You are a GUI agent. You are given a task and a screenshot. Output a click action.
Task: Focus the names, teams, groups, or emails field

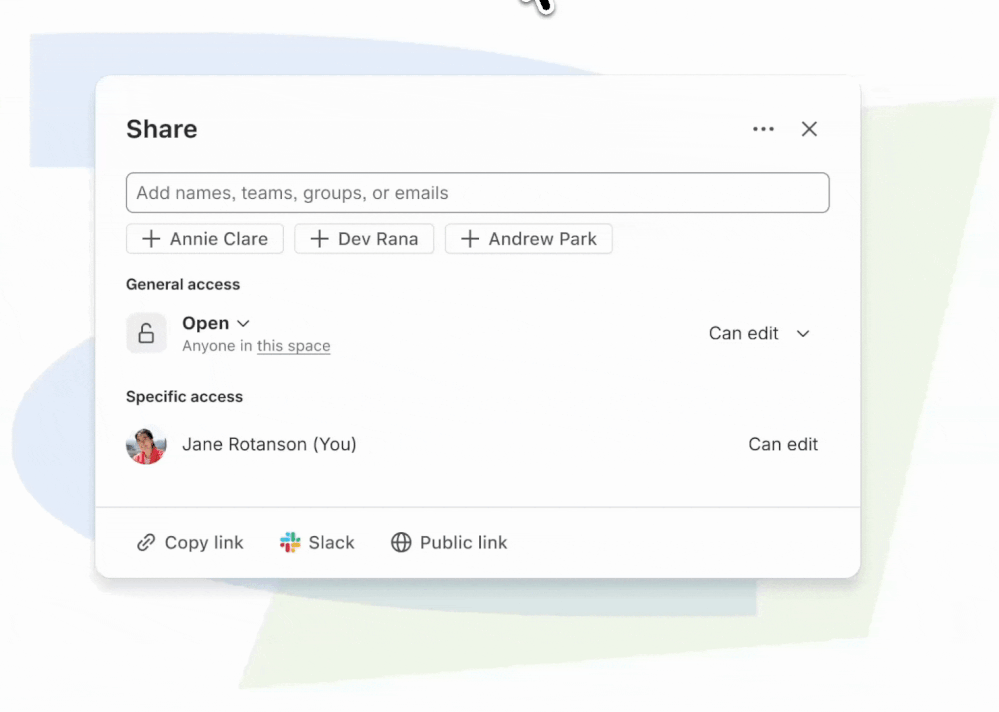click(x=478, y=192)
